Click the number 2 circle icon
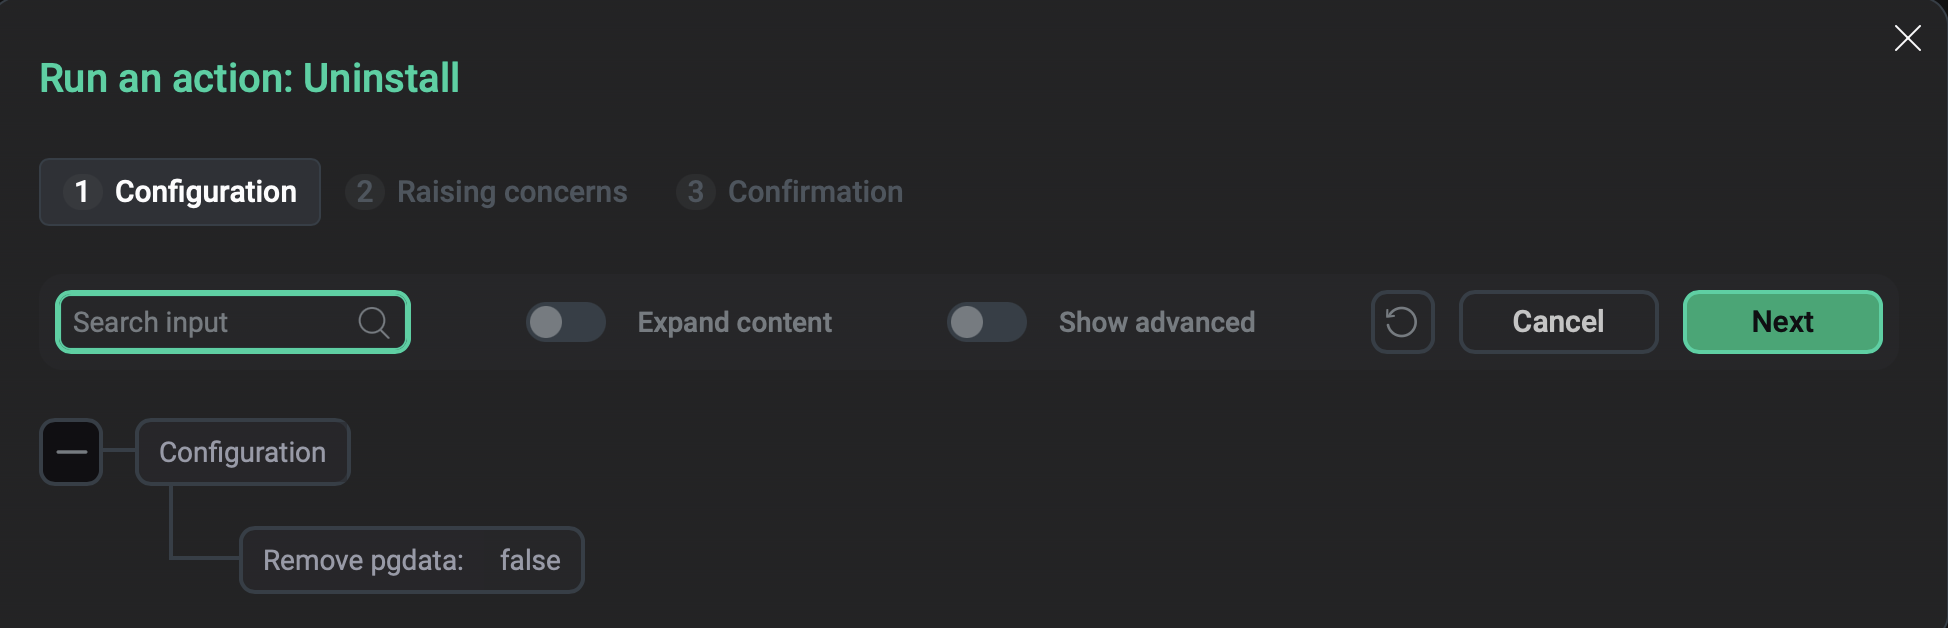The width and height of the screenshot is (1948, 628). 364,192
